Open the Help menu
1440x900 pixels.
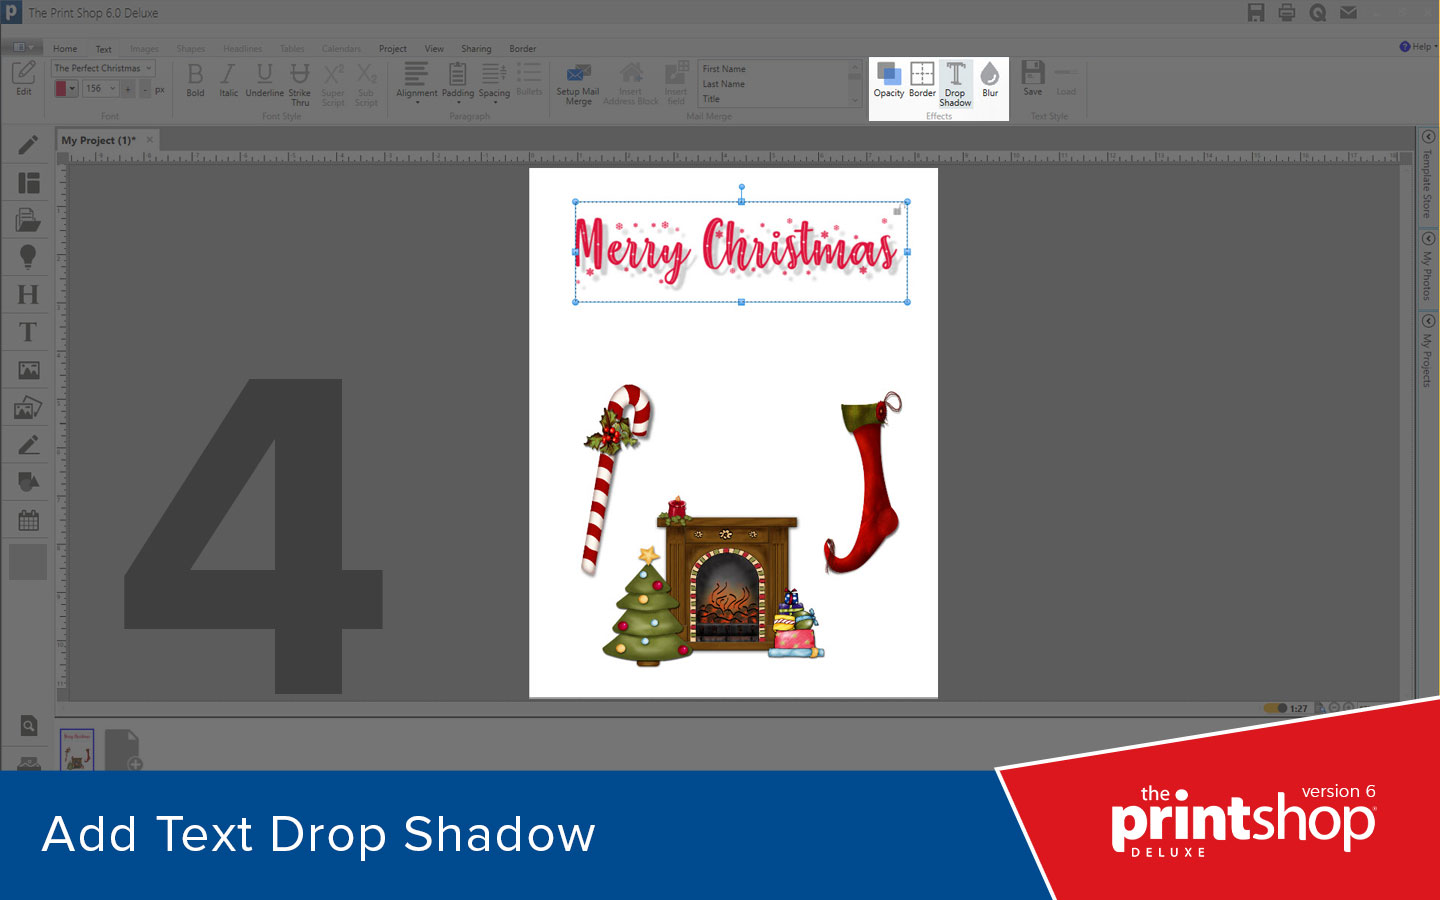click(1419, 47)
